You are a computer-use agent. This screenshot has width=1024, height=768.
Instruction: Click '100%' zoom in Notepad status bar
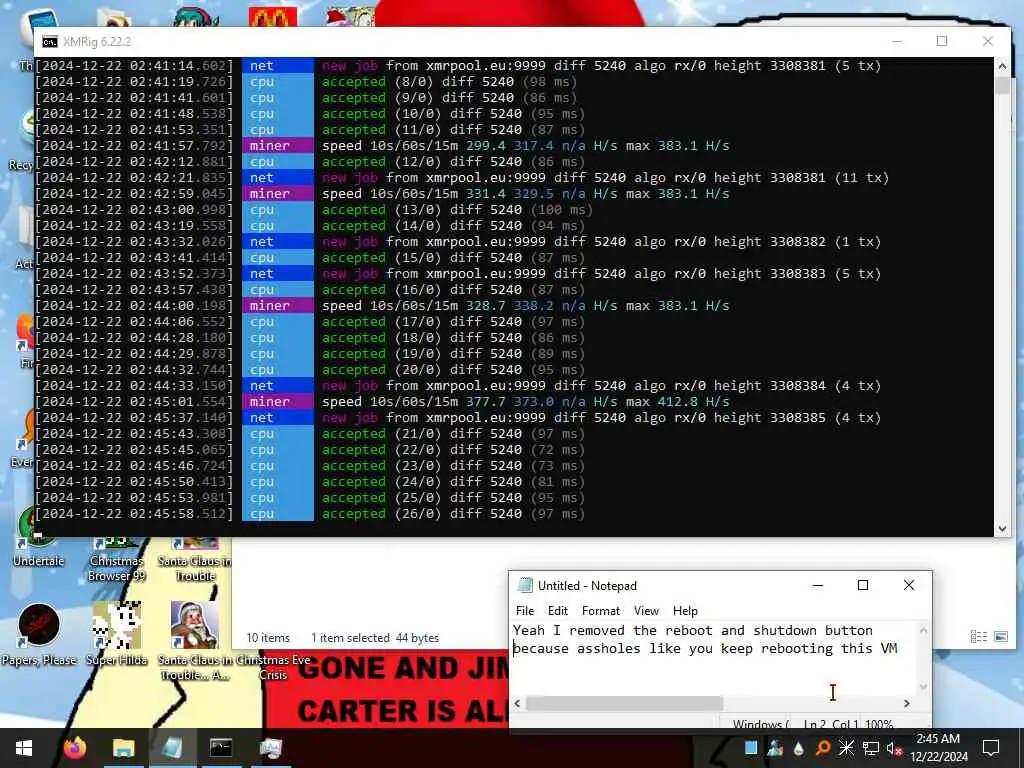pos(879,724)
